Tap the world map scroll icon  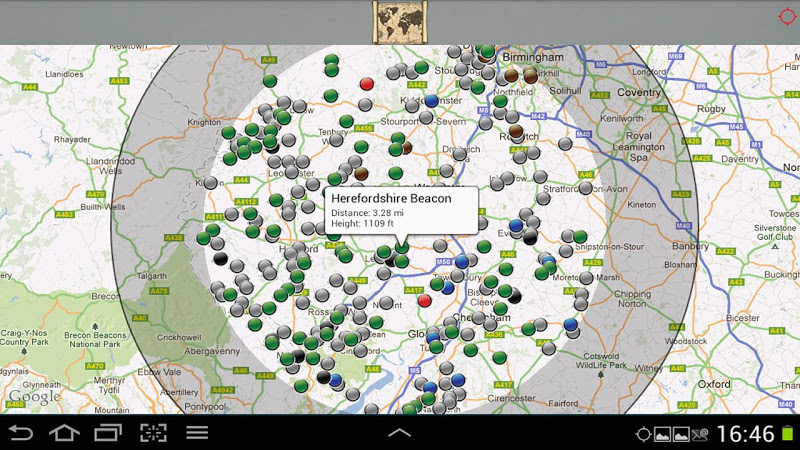(400, 22)
